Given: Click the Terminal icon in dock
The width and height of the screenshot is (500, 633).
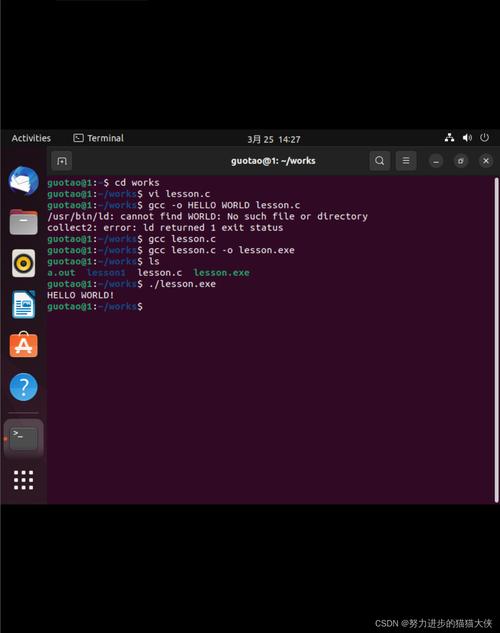Looking at the screenshot, I should click(23, 438).
